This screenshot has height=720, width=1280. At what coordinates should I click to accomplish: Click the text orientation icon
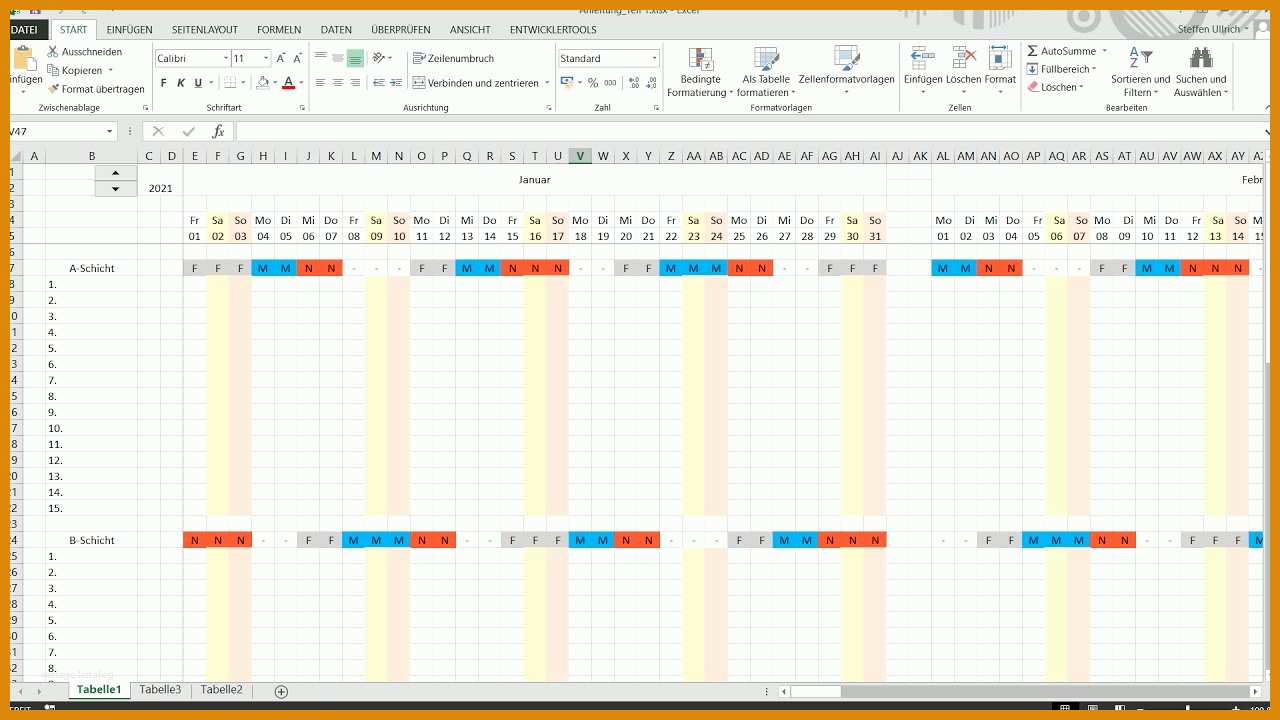[379, 58]
